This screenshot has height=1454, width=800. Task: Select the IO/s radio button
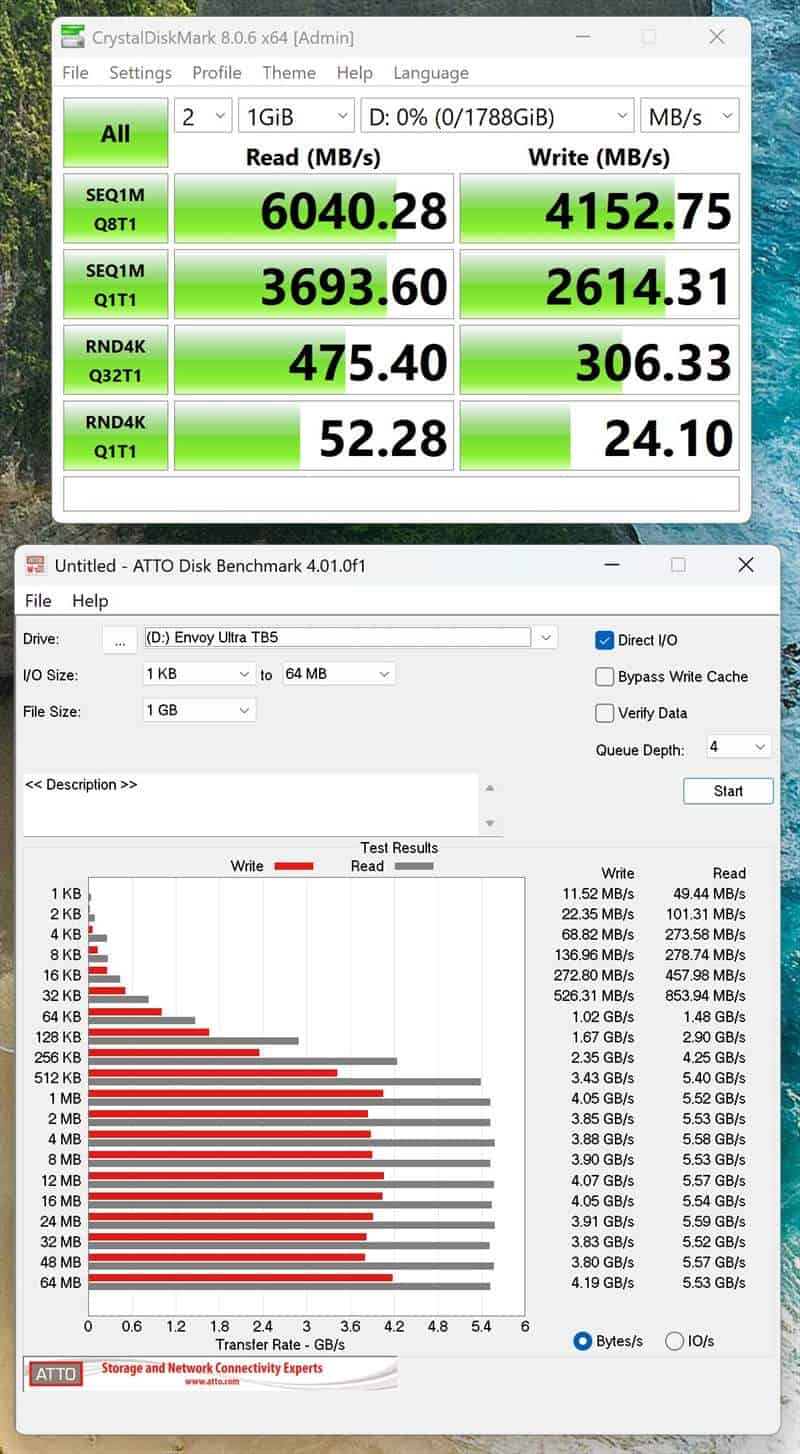(x=675, y=1341)
